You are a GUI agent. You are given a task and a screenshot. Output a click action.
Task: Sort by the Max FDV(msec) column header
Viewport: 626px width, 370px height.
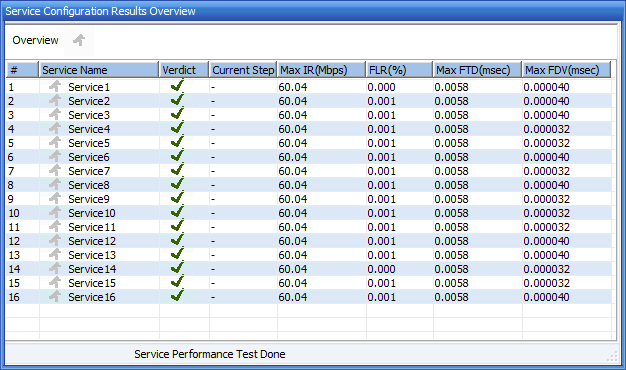(567, 70)
